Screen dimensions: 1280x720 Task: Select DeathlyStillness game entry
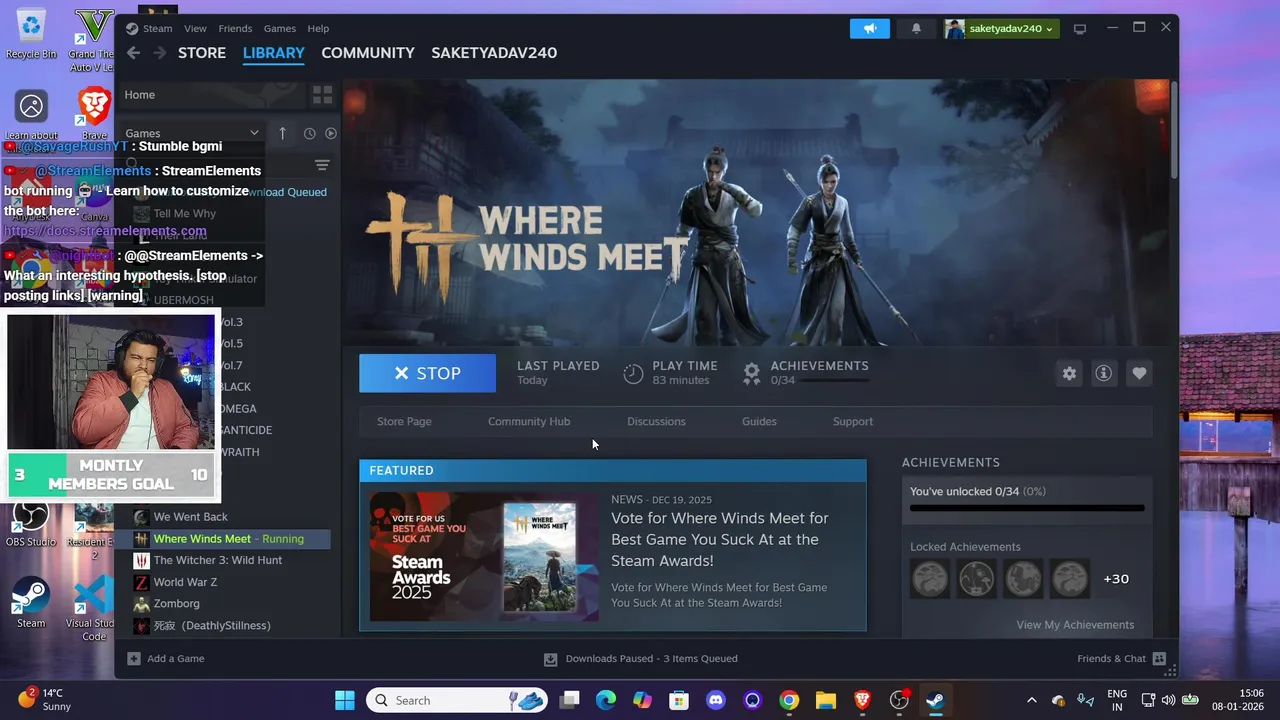(x=212, y=626)
